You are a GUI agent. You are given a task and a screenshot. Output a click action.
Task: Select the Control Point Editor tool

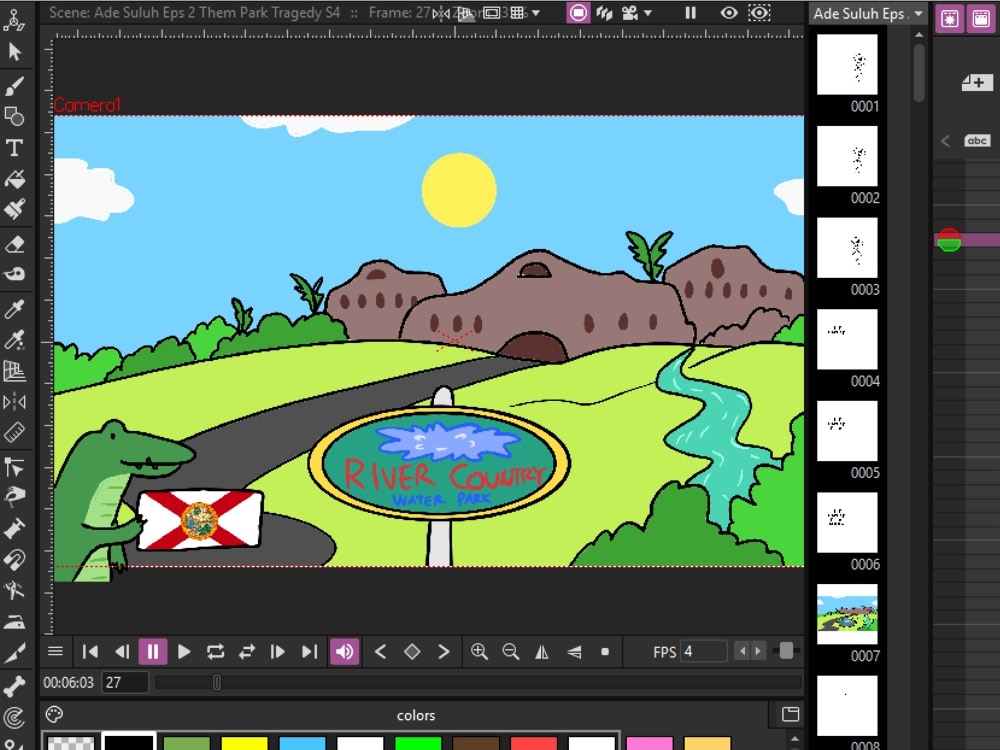tap(14, 467)
